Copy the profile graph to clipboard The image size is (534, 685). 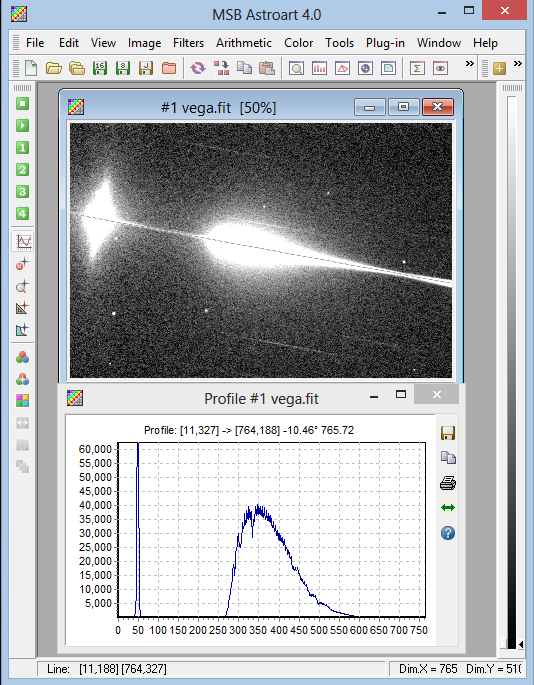tap(448, 458)
